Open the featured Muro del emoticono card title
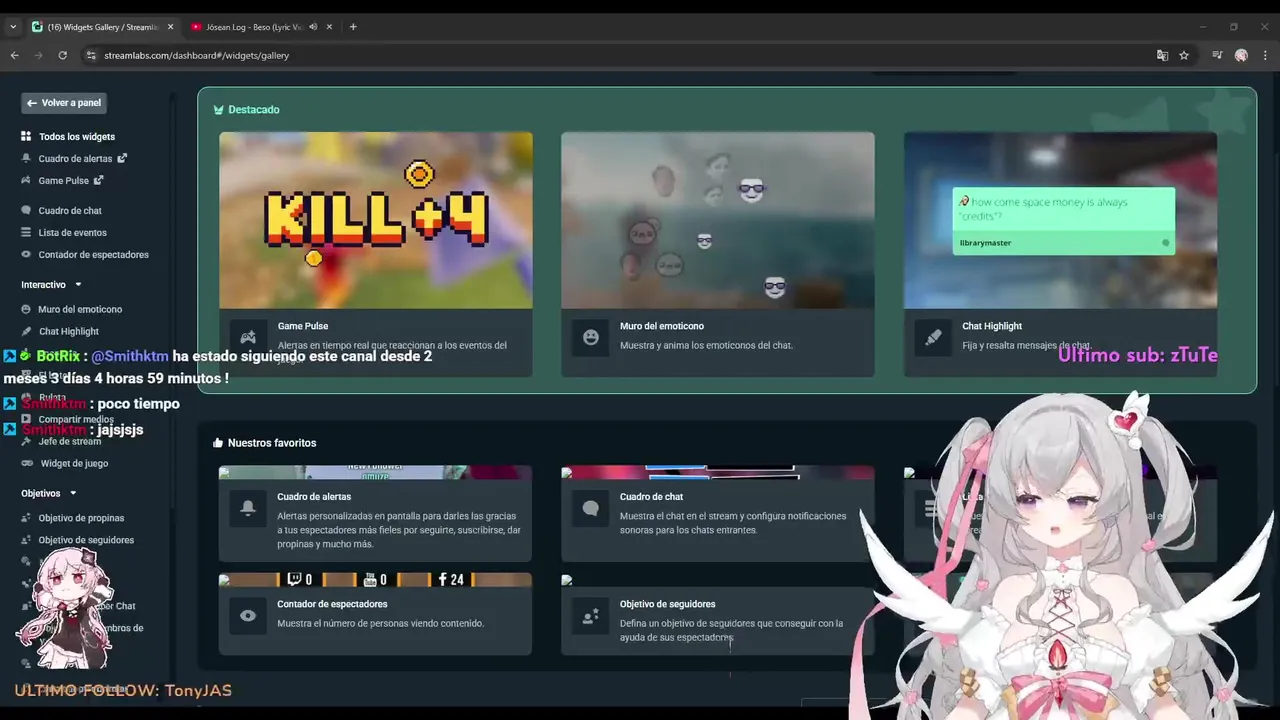Image resolution: width=1280 pixels, height=720 pixels. pyautogui.click(x=662, y=326)
